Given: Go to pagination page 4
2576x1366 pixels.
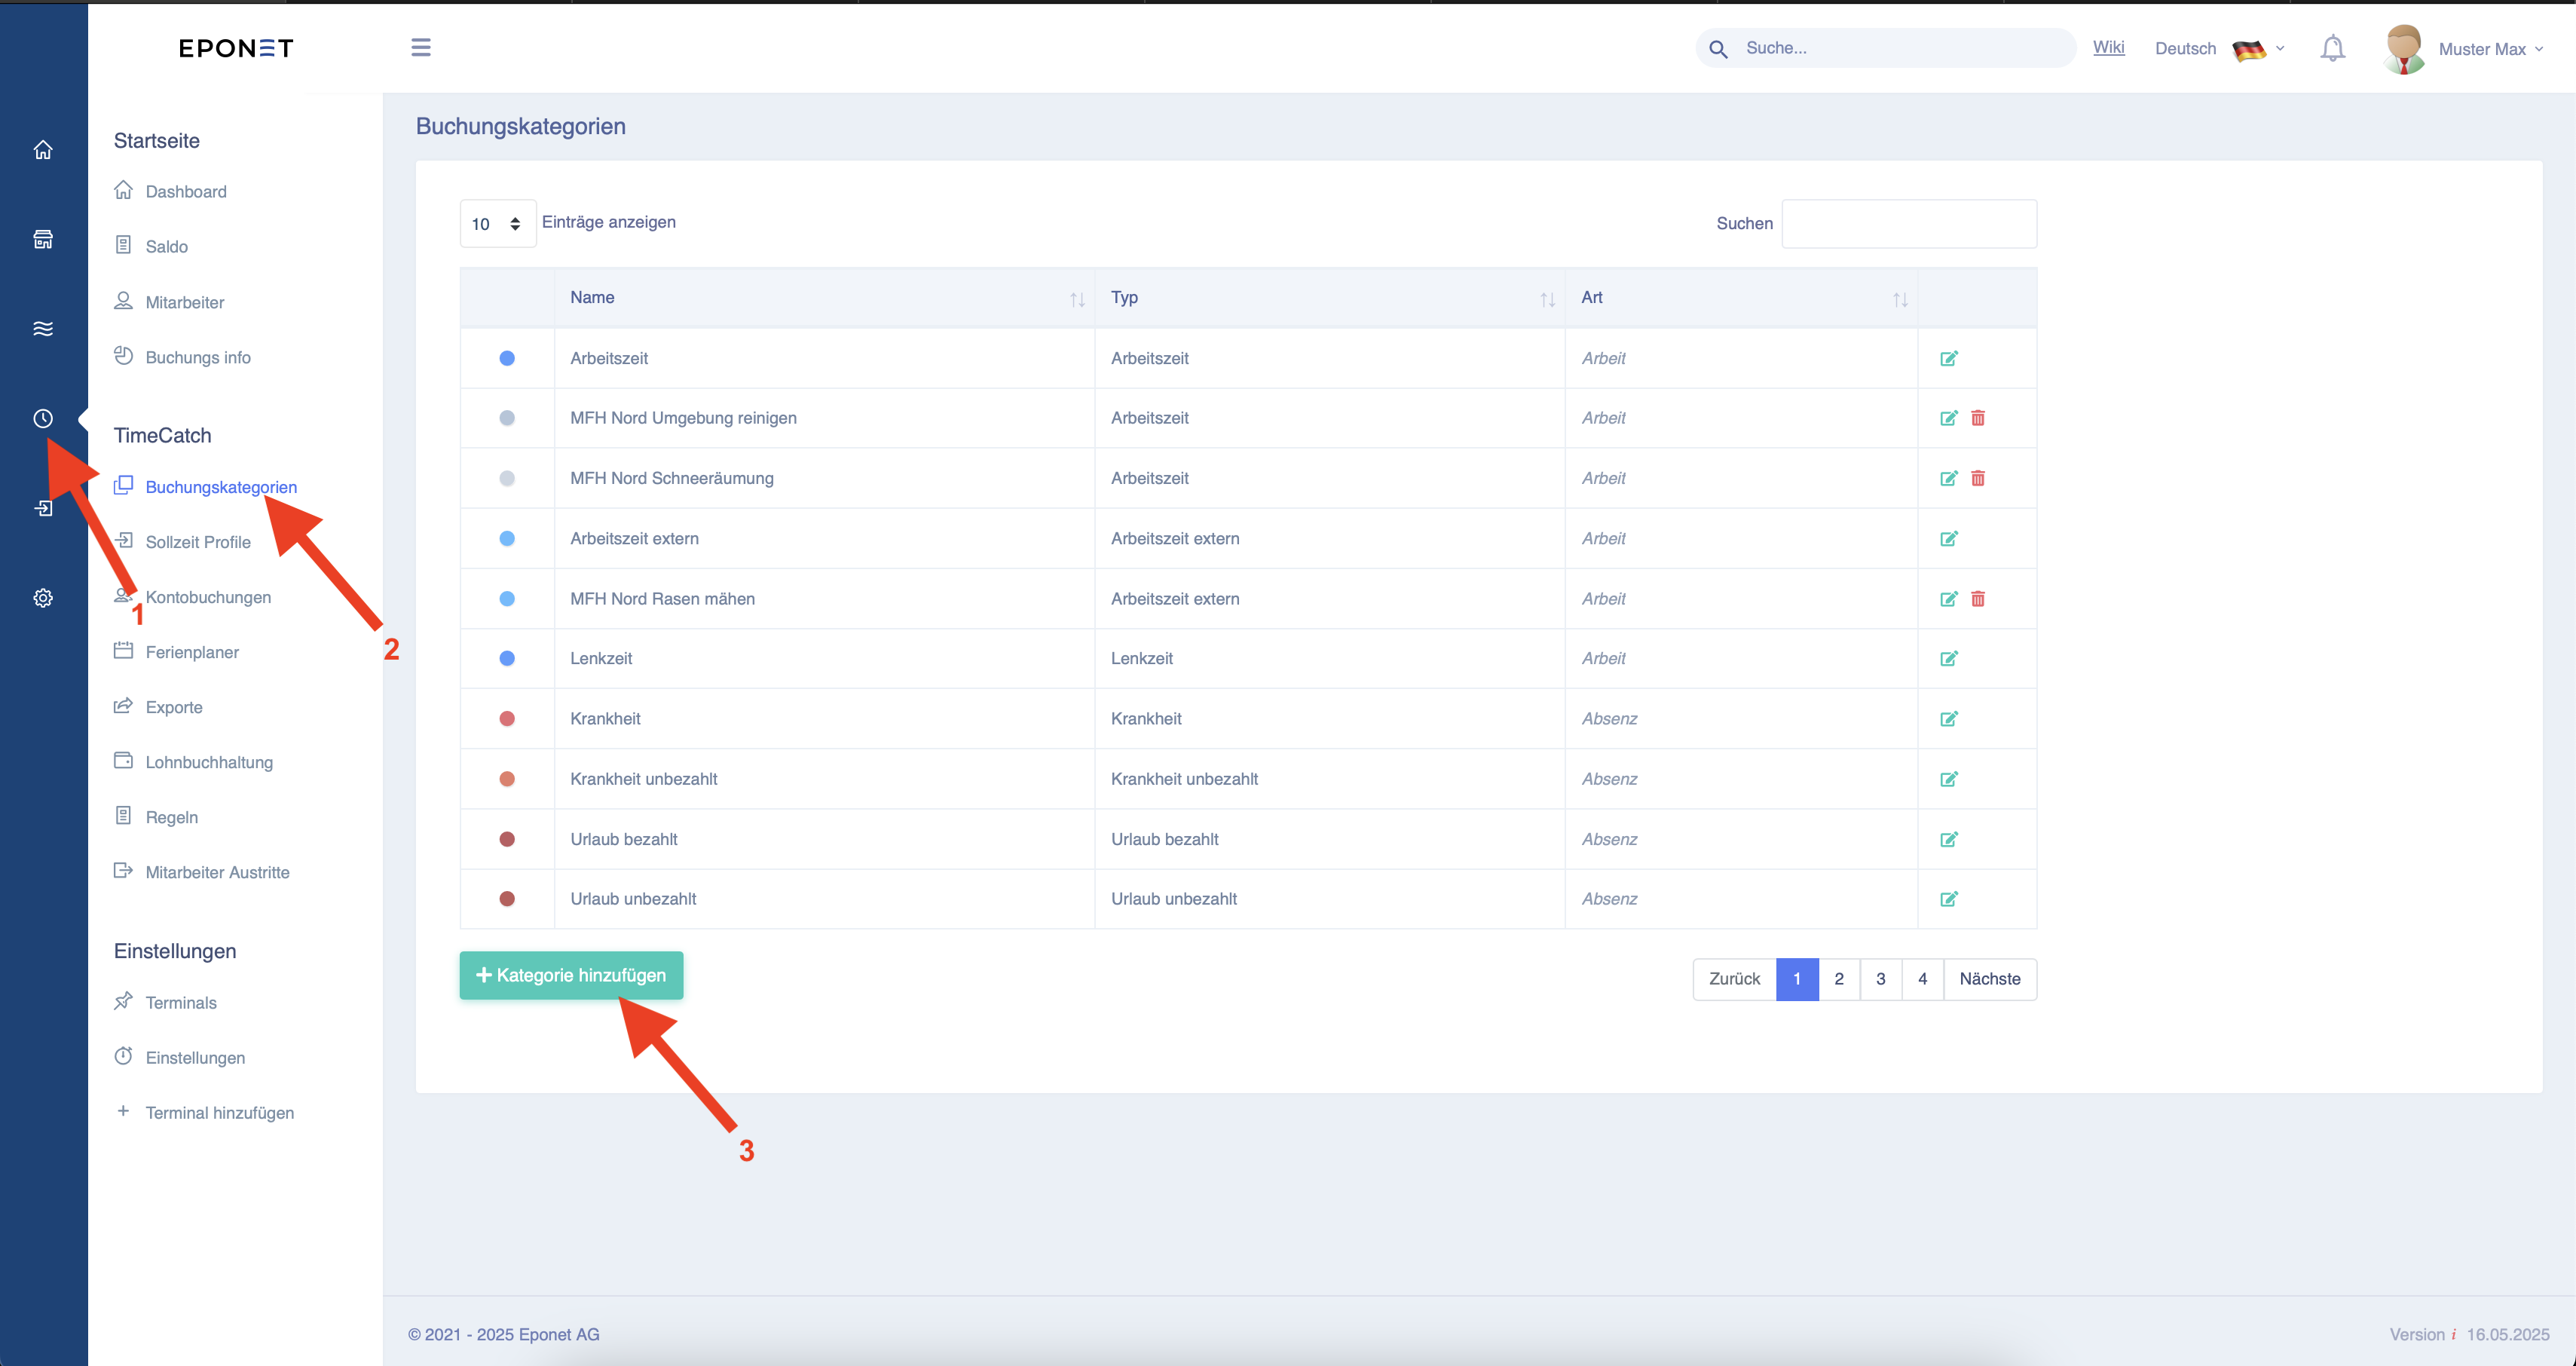Looking at the screenshot, I should click(x=1922, y=979).
